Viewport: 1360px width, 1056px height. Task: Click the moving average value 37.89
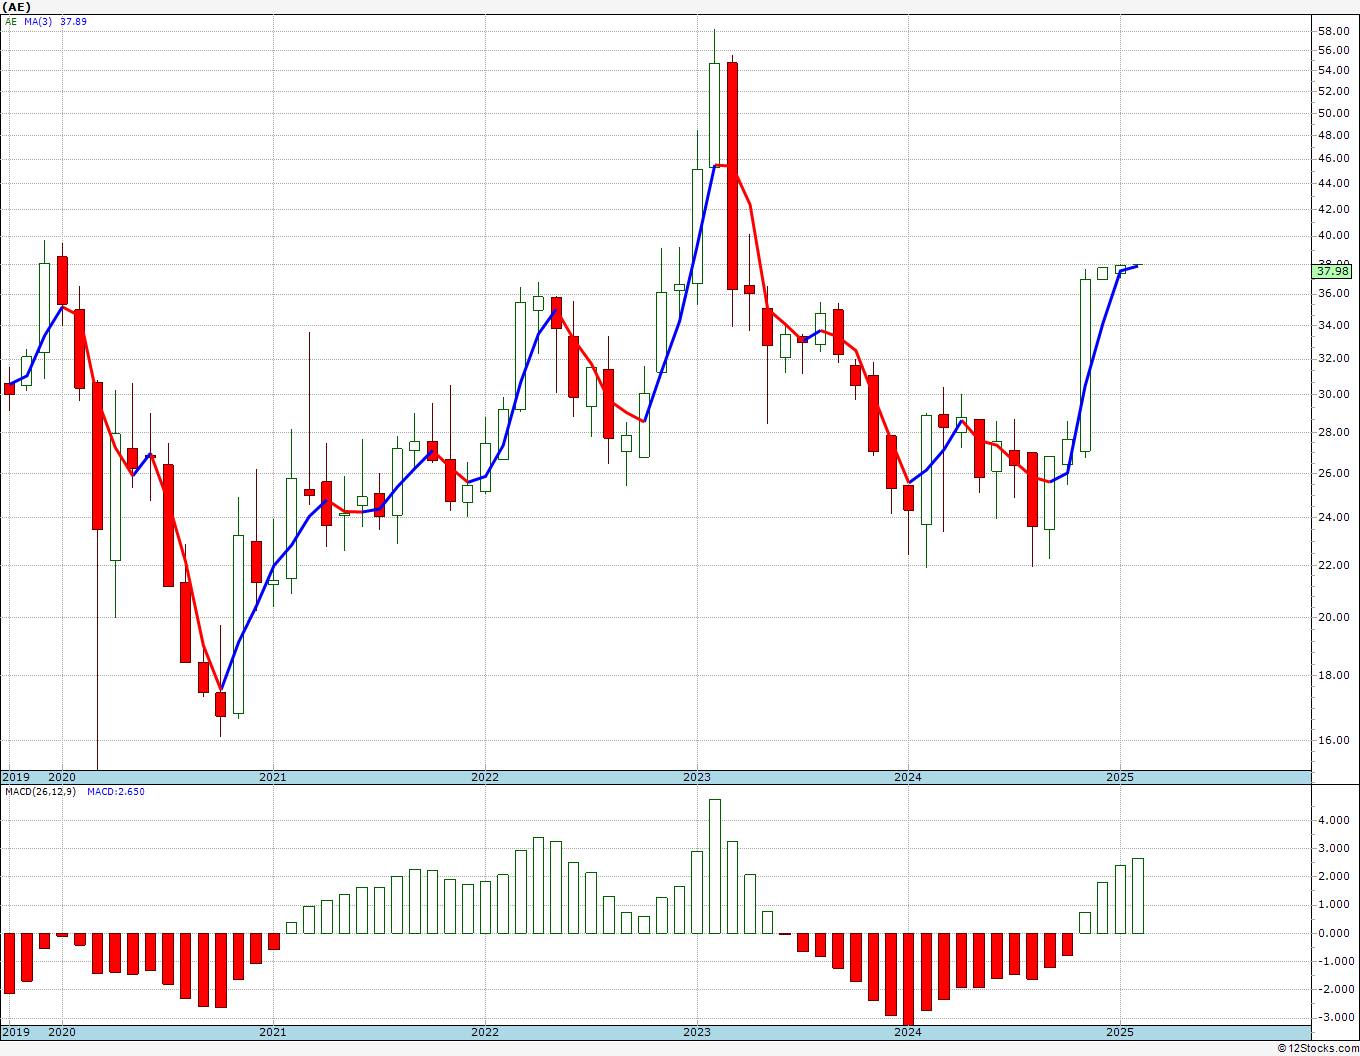click(x=73, y=21)
